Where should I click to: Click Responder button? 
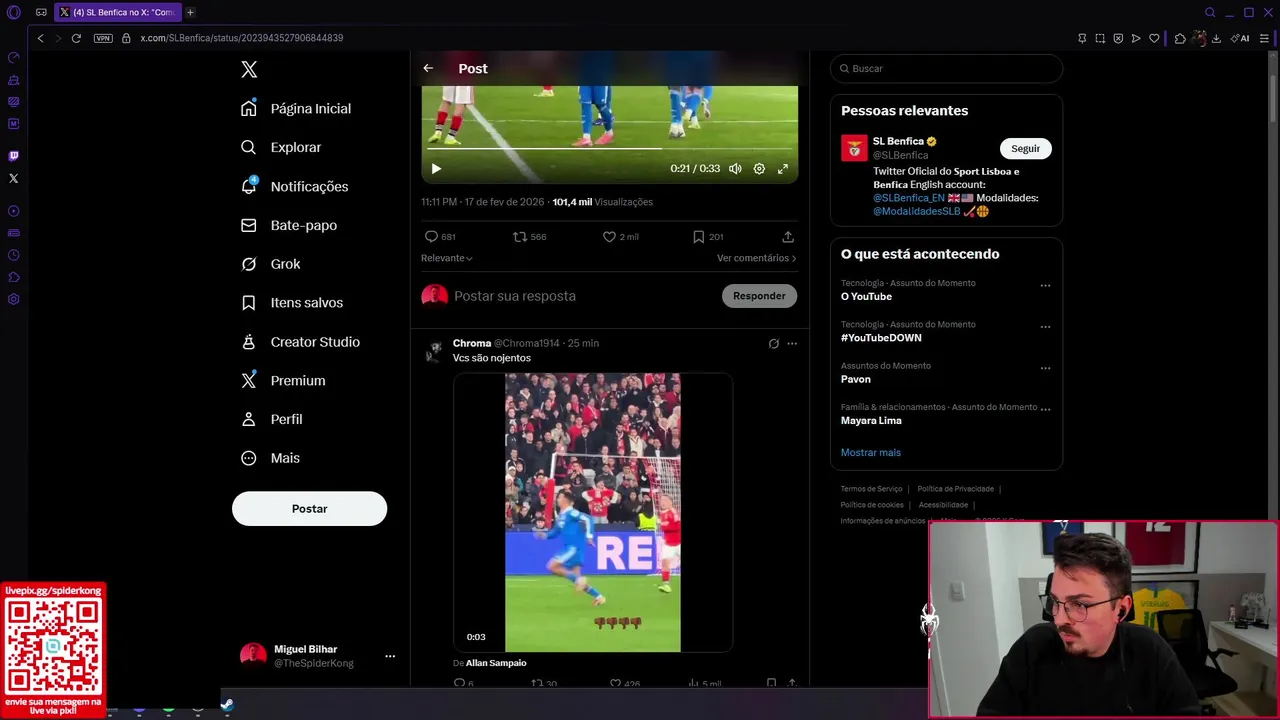click(x=759, y=296)
